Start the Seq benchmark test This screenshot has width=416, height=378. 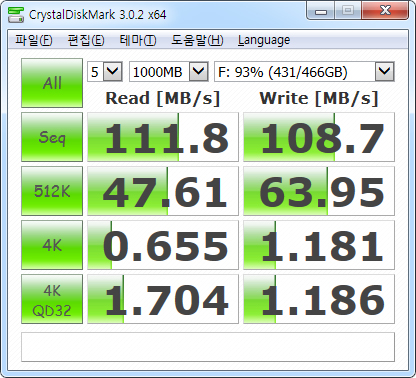pos(52,137)
